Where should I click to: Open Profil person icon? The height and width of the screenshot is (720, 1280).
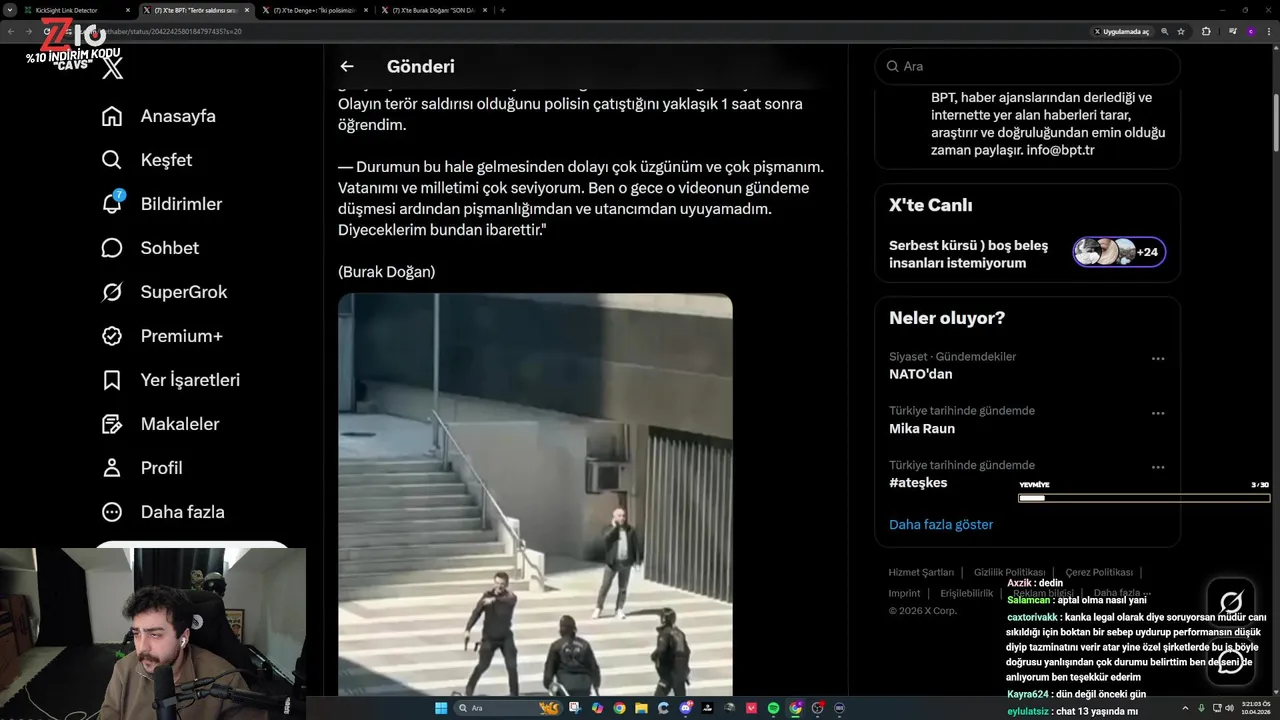click(x=112, y=468)
